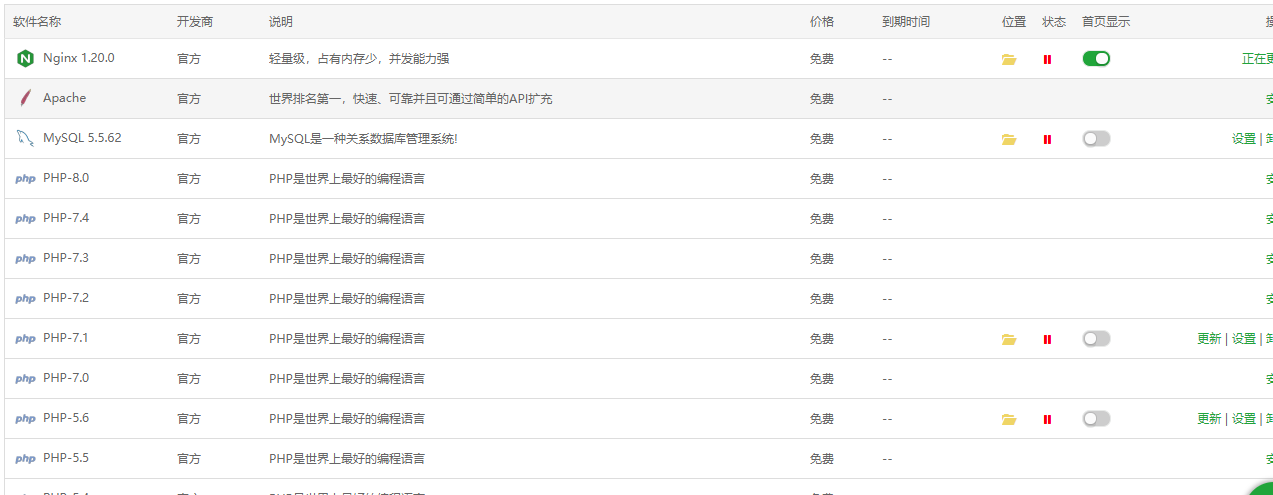Image resolution: width=1273 pixels, height=495 pixels.
Task: Open 设置 for PHP-5.6
Action: click(1243, 419)
